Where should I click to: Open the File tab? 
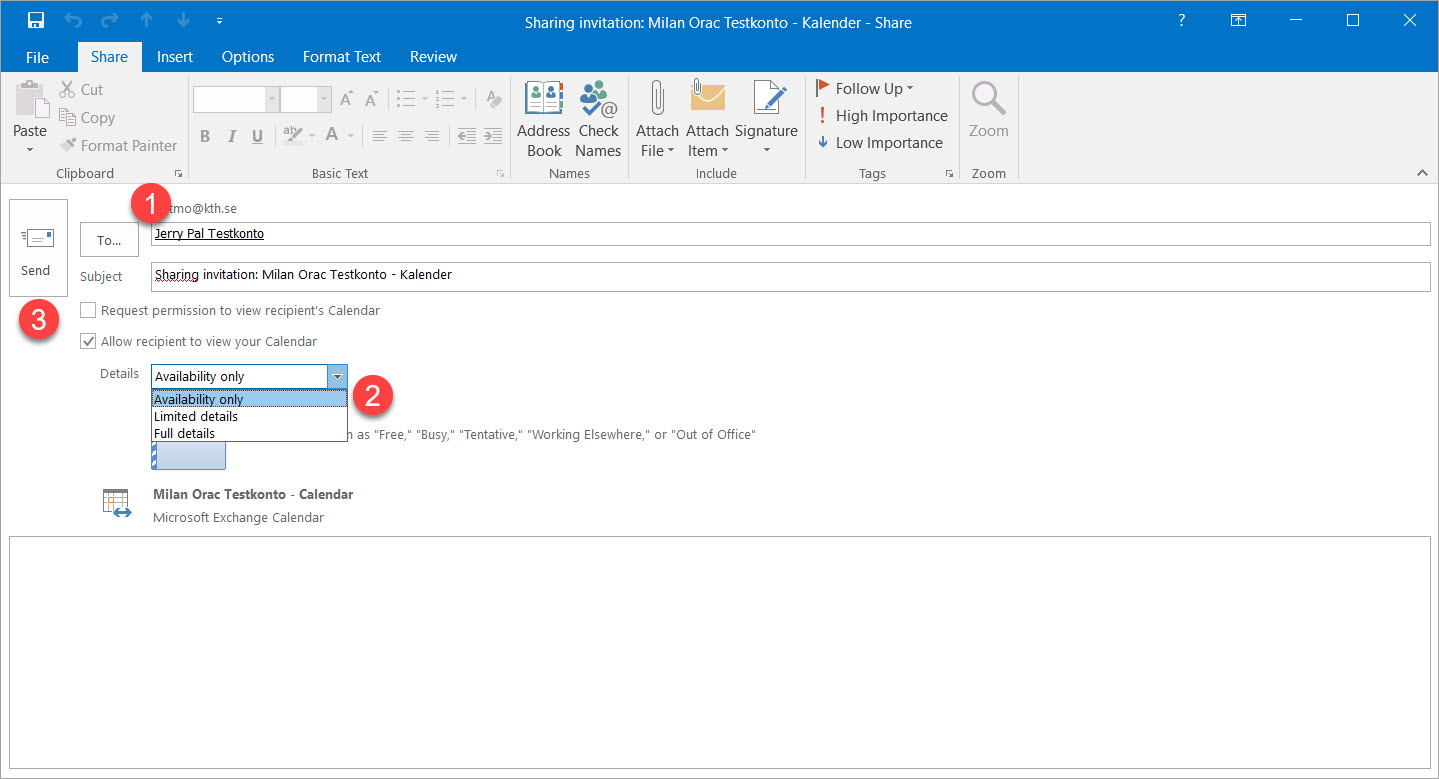(37, 57)
